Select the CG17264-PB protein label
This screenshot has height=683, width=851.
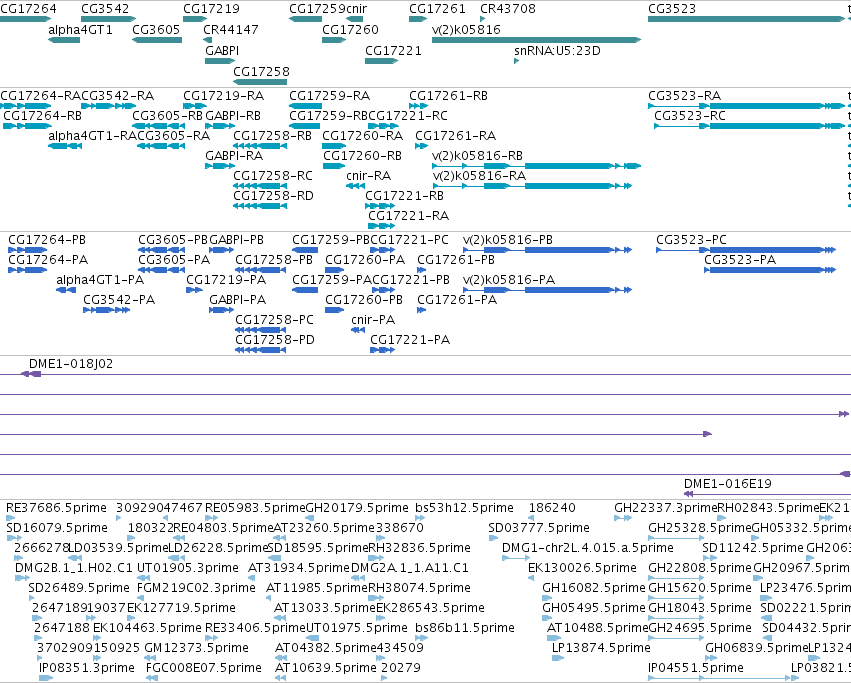pyautogui.click(x=47, y=240)
